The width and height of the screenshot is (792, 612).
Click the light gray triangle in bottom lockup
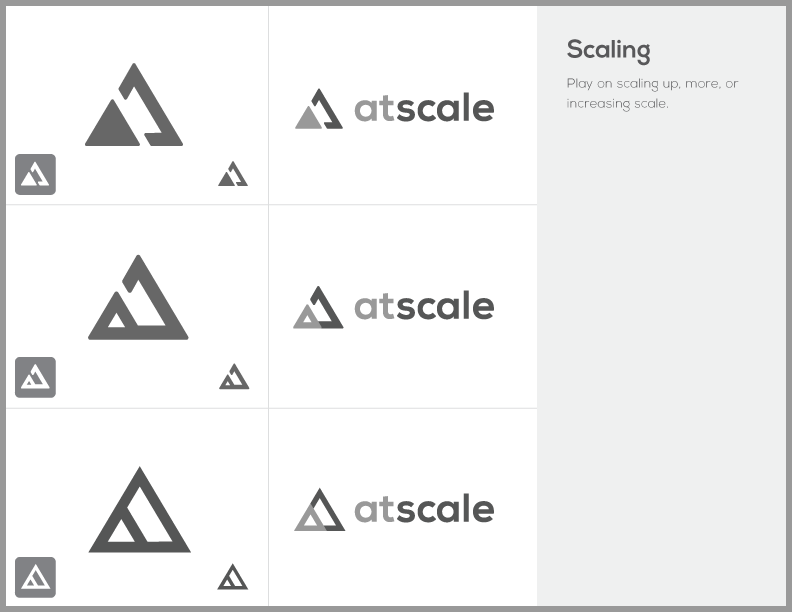[311, 519]
